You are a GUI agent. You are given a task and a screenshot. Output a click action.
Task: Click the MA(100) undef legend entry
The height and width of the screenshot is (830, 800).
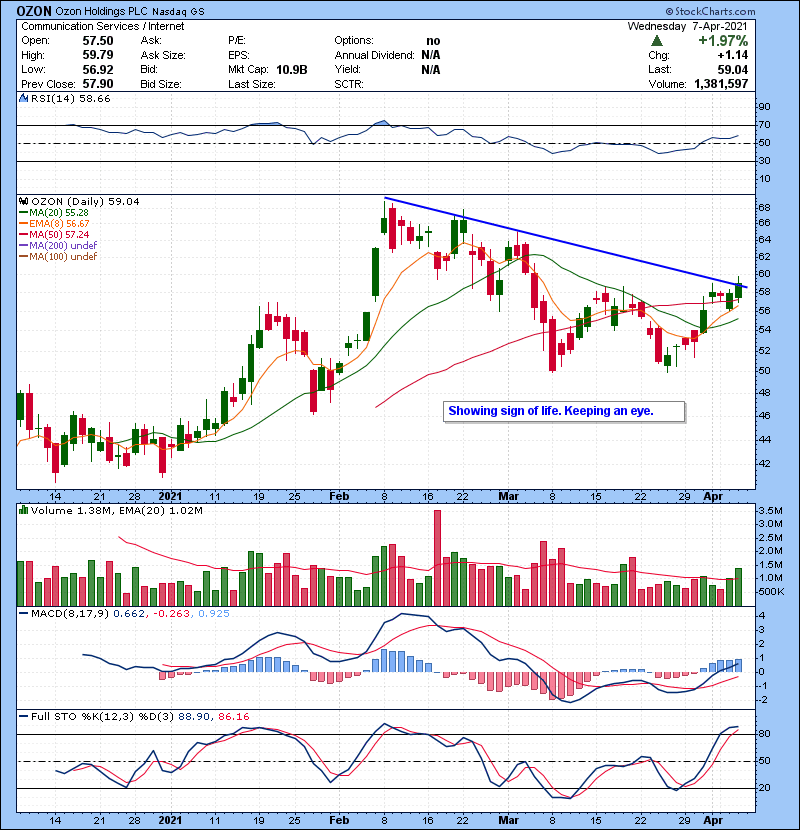(x=58, y=257)
